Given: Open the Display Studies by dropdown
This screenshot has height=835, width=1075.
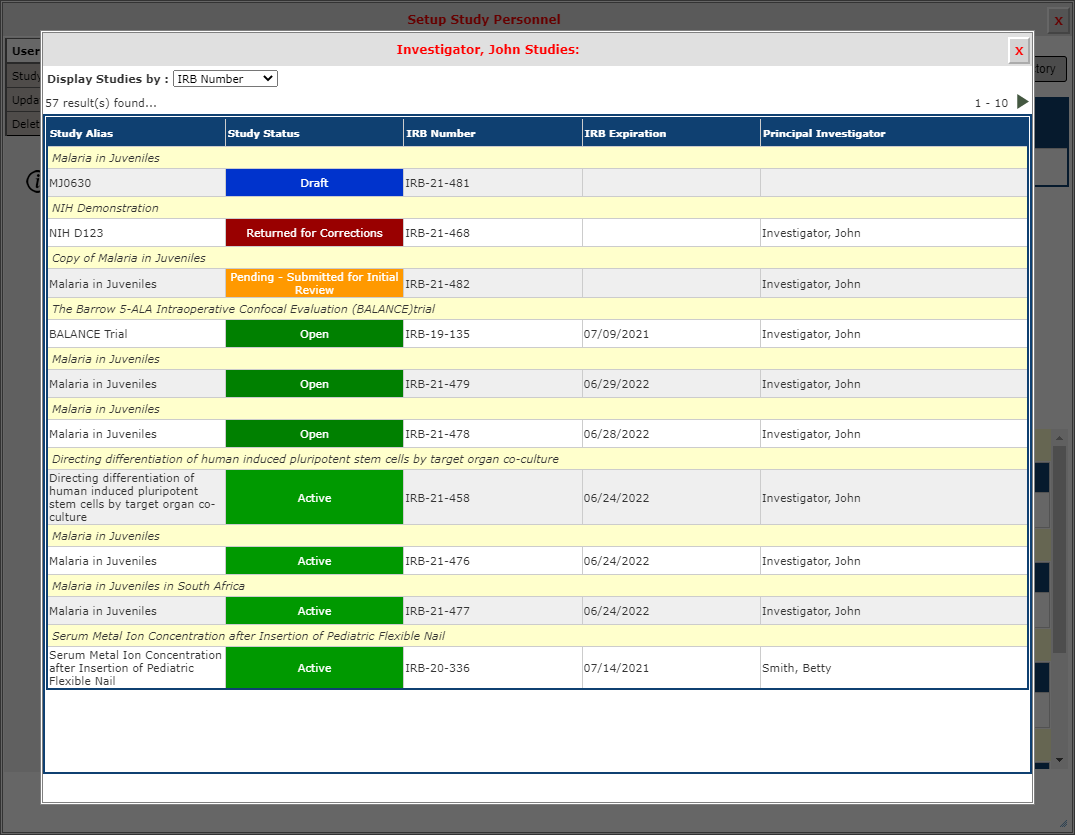Looking at the screenshot, I should 225,79.
